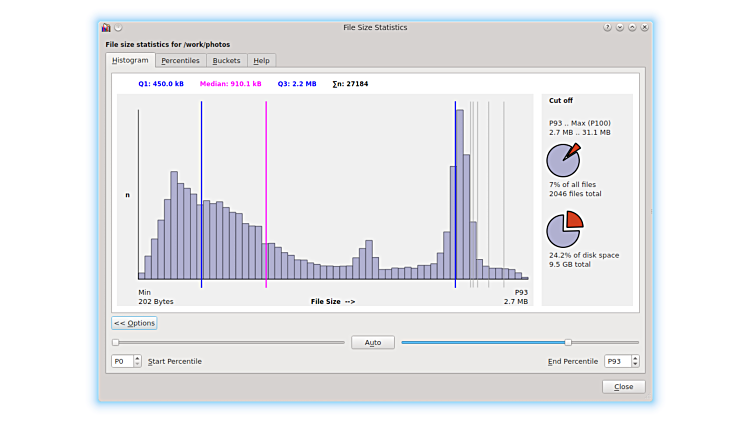Screen dimensions: 752x423
Task: Close the window using the title bar X
Action: click(646, 27)
